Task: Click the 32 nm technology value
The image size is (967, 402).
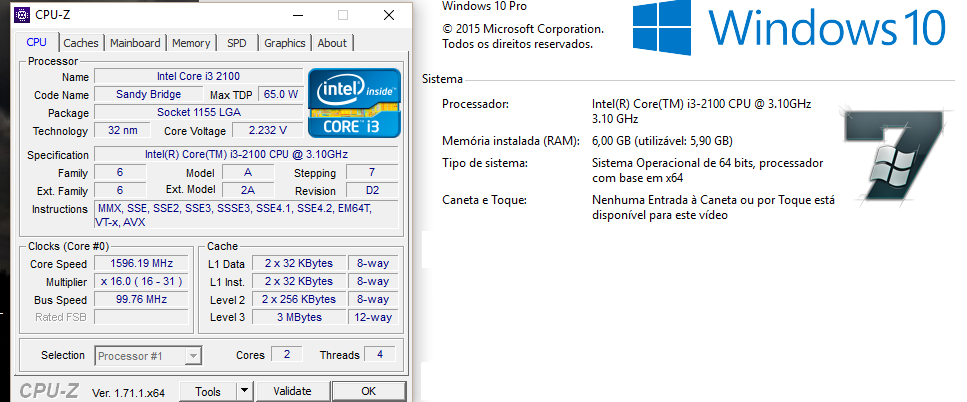Action: coord(122,130)
